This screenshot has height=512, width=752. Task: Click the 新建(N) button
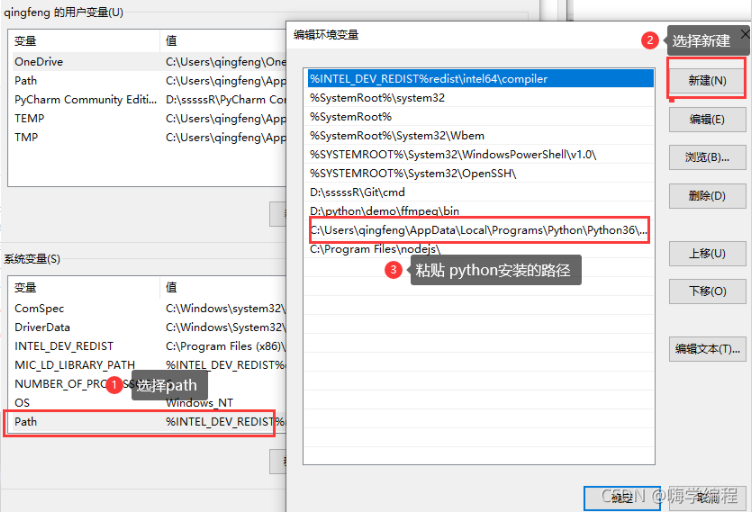(x=707, y=81)
